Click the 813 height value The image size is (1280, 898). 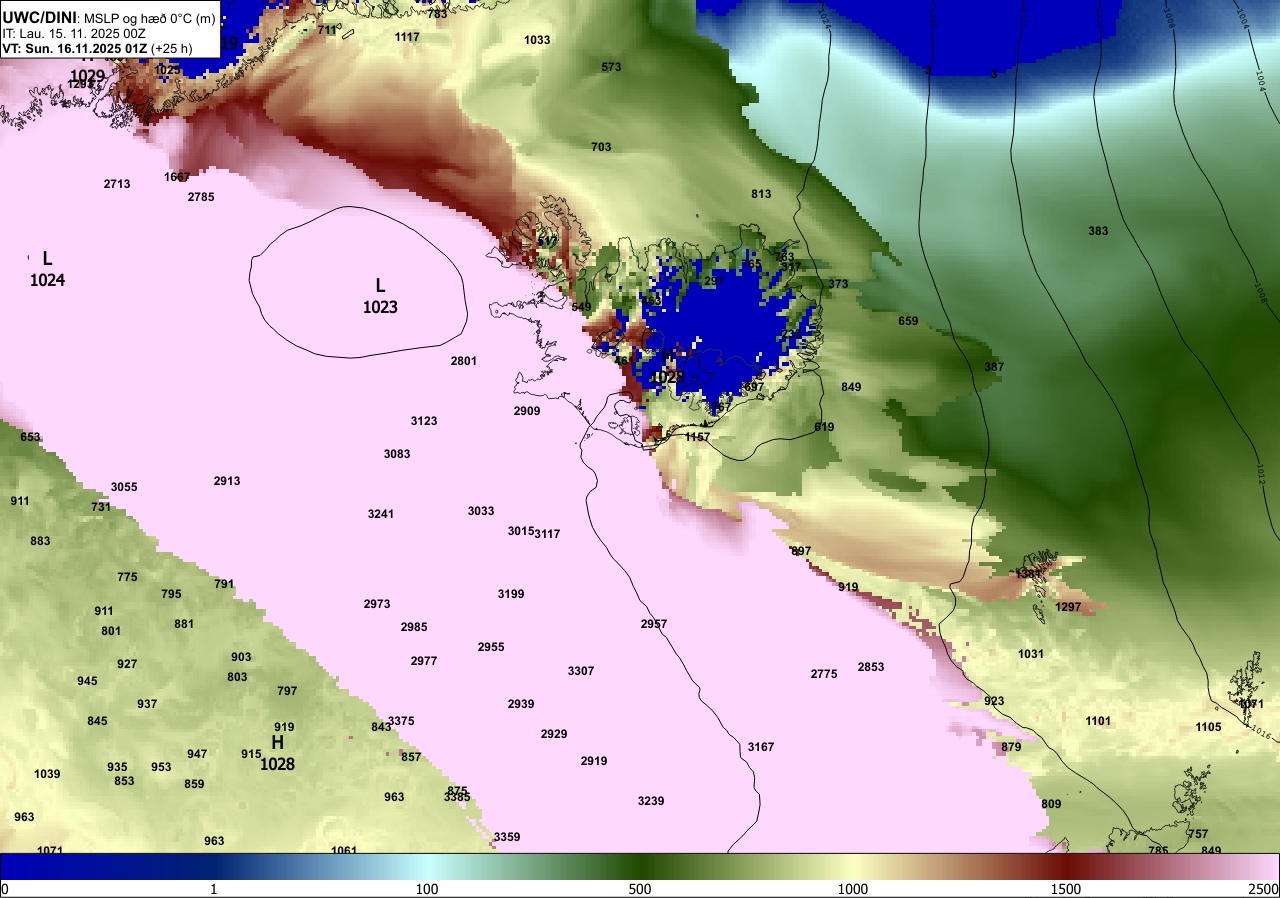click(x=761, y=194)
